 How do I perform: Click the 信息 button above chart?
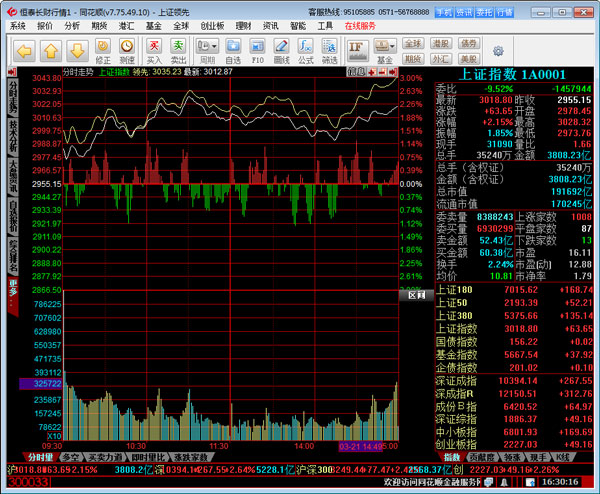pos(356,72)
